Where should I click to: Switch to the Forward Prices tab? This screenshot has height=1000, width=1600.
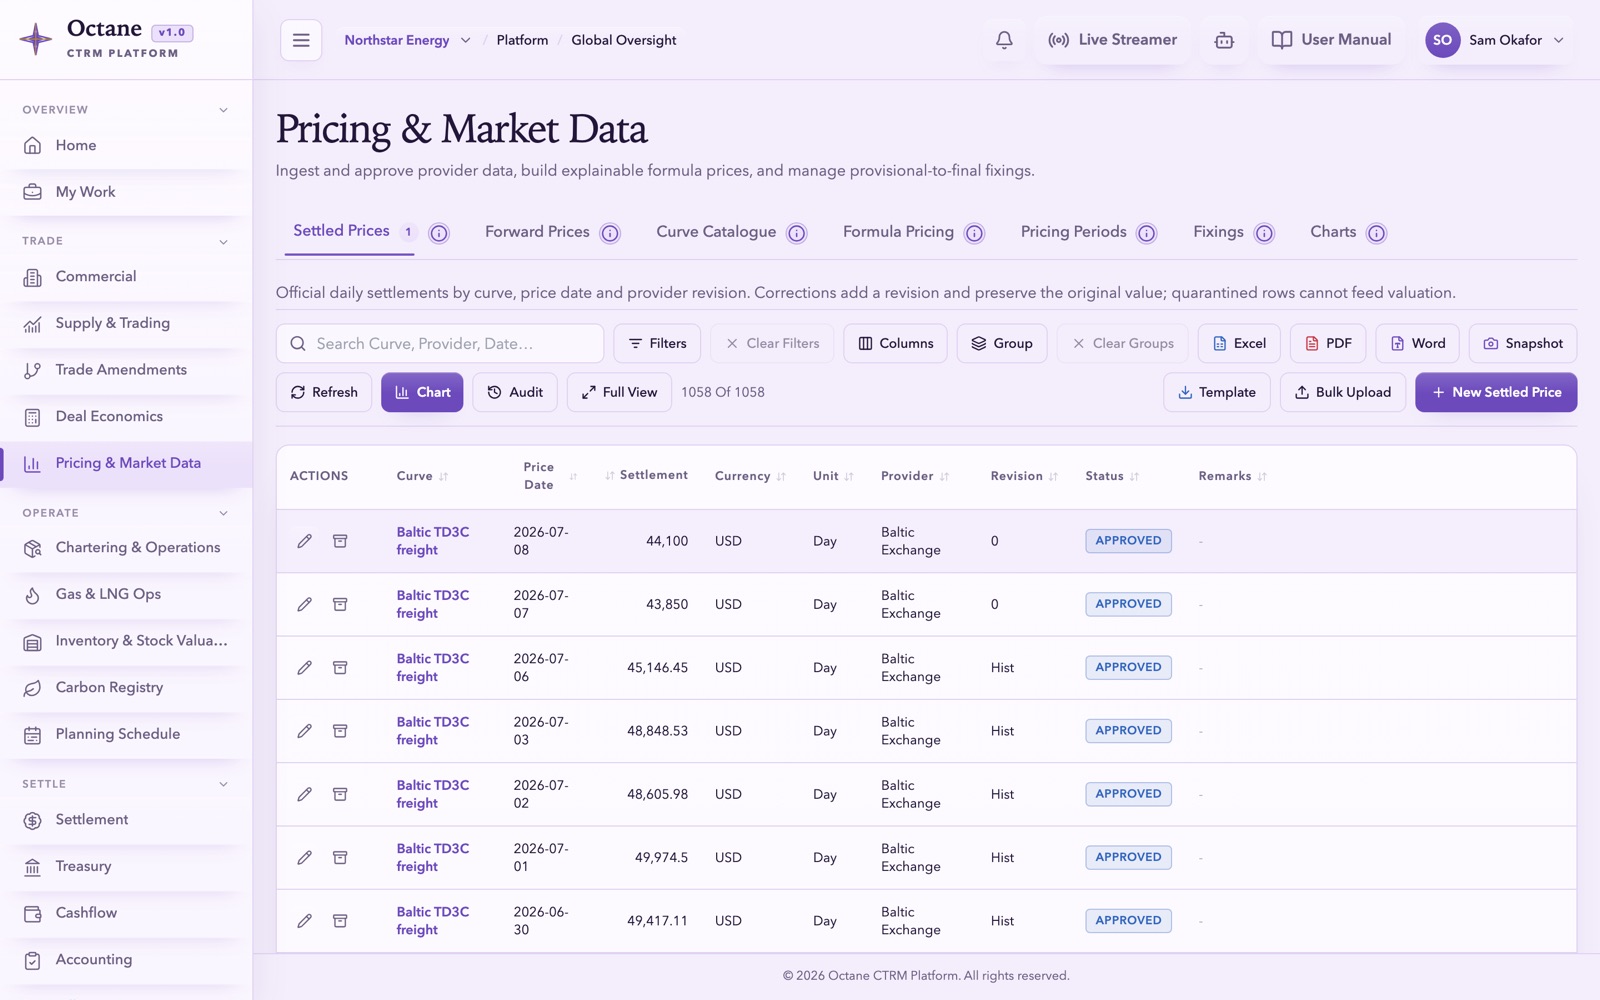[x=537, y=232]
